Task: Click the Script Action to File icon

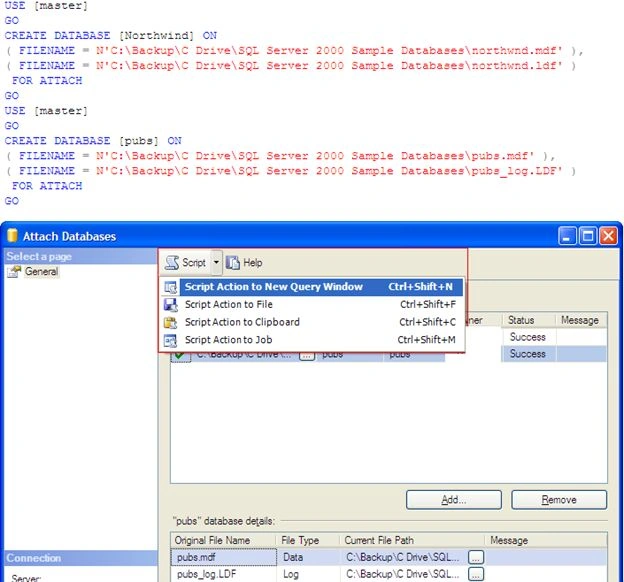Action: (x=171, y=305)
